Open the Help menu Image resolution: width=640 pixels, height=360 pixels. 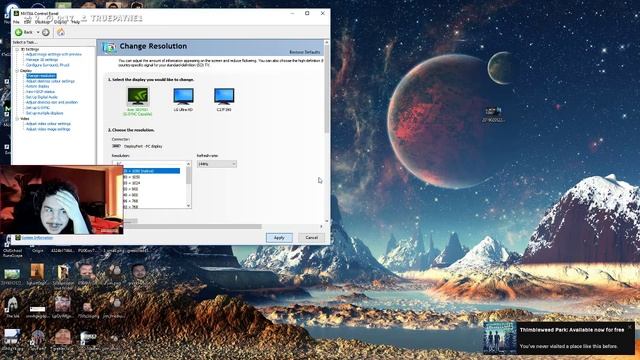tap(76, 22)
